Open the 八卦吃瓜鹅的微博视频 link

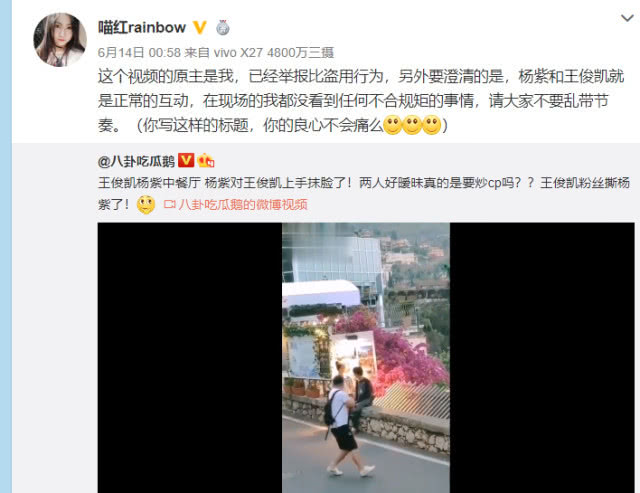coord(243,204)
